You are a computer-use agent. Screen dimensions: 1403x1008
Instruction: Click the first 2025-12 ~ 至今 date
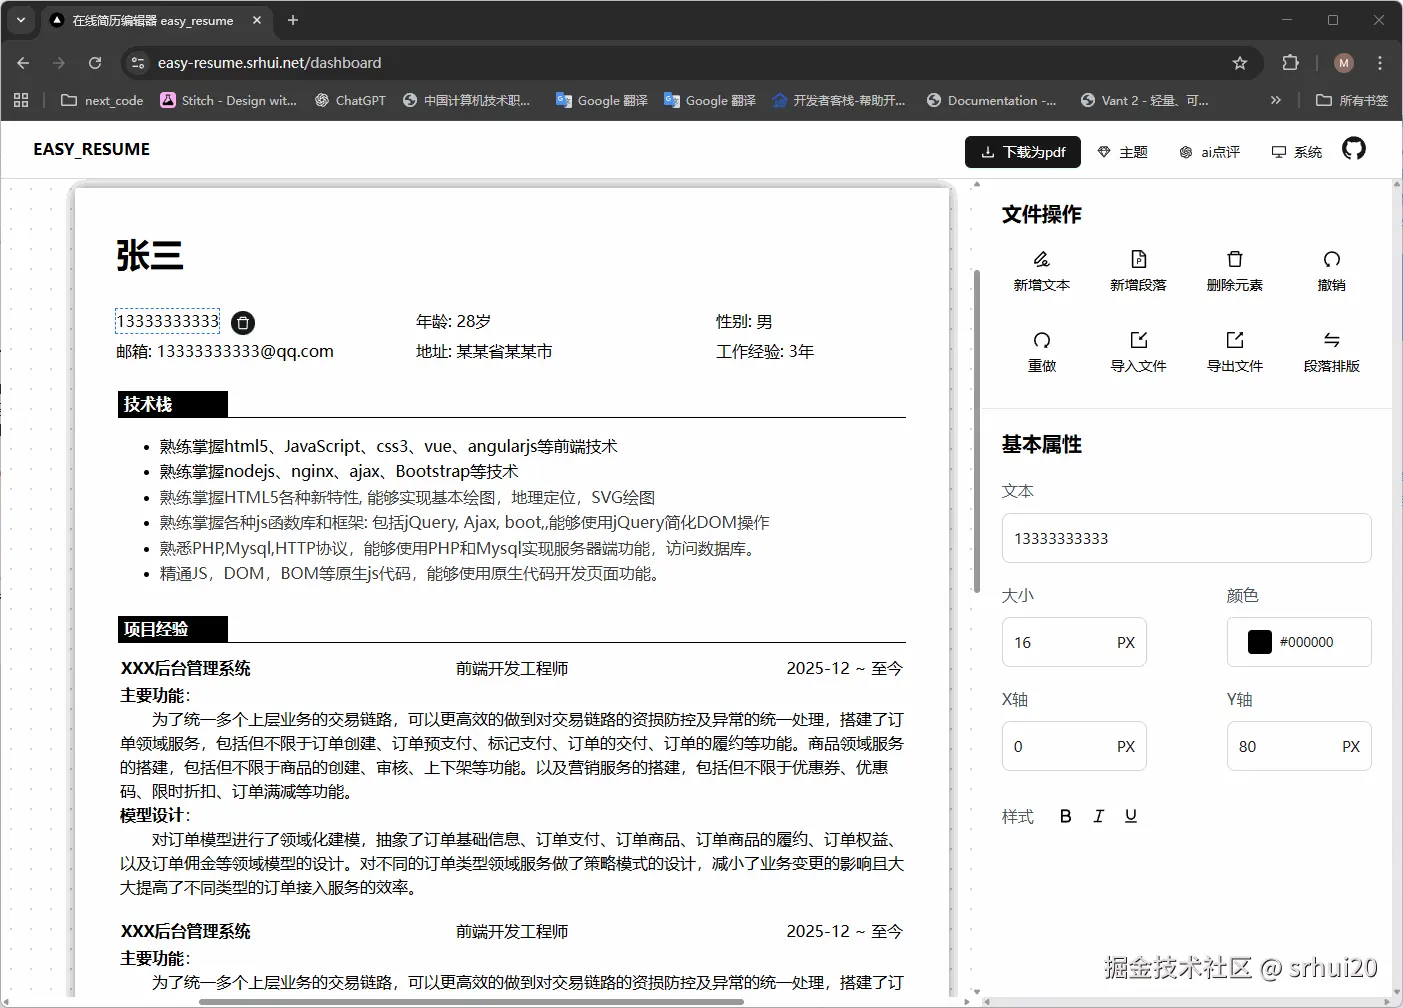pos(845,668)
